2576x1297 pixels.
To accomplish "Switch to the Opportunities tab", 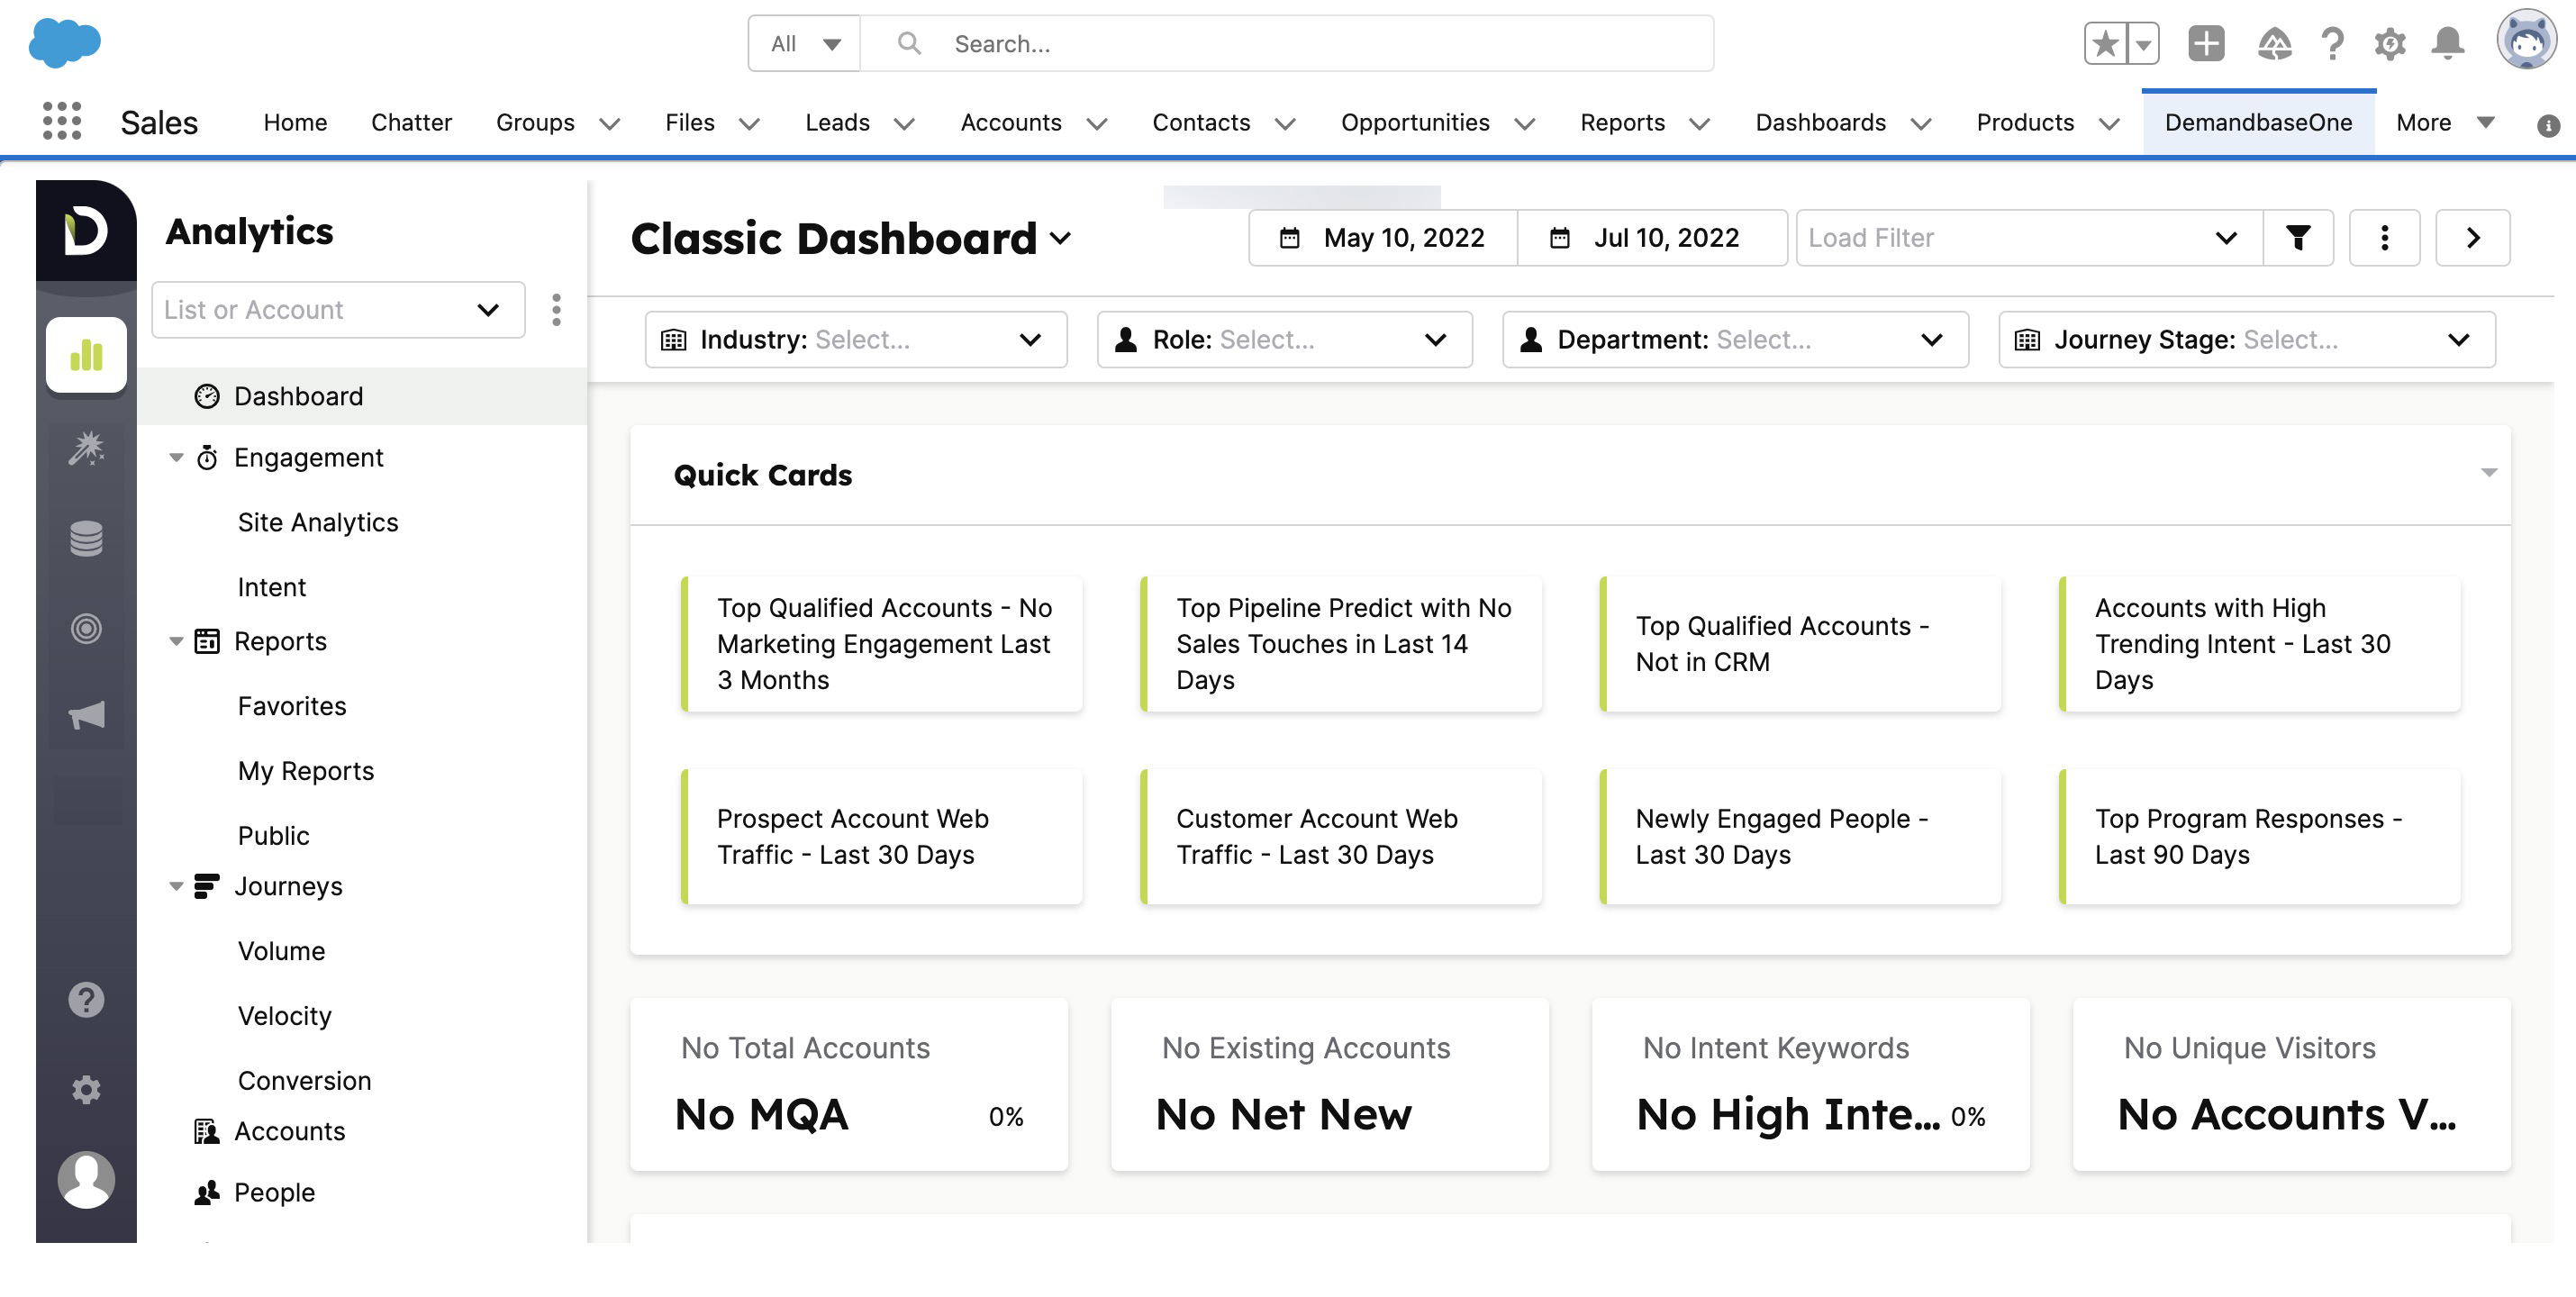I will 1414,122.
